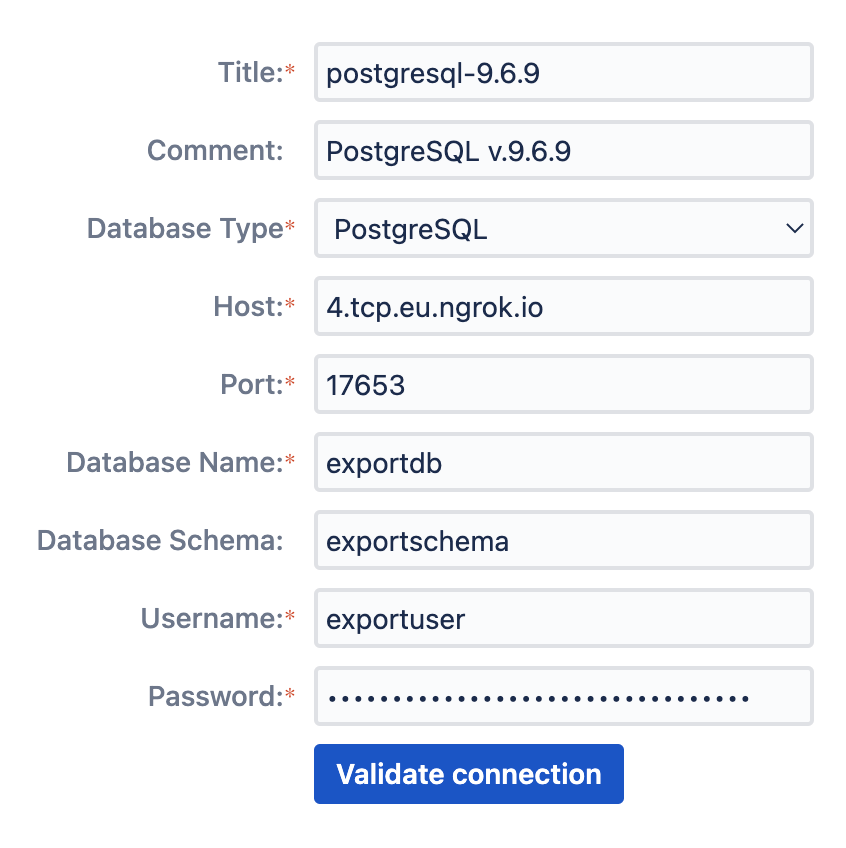Click the Database Schema label
The image size is (846, 848).
click(x=160, y=541)
